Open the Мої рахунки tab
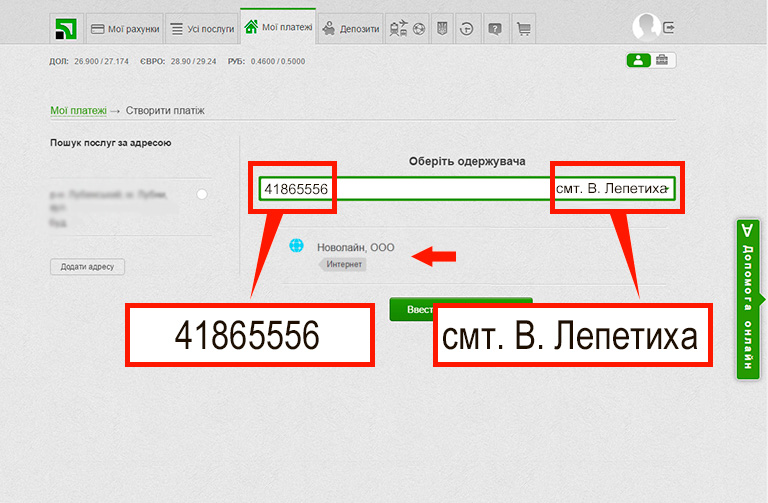Image resolution: width=768 pixels, height=503 pixels. pyautogui.click(x=123, y=29)
